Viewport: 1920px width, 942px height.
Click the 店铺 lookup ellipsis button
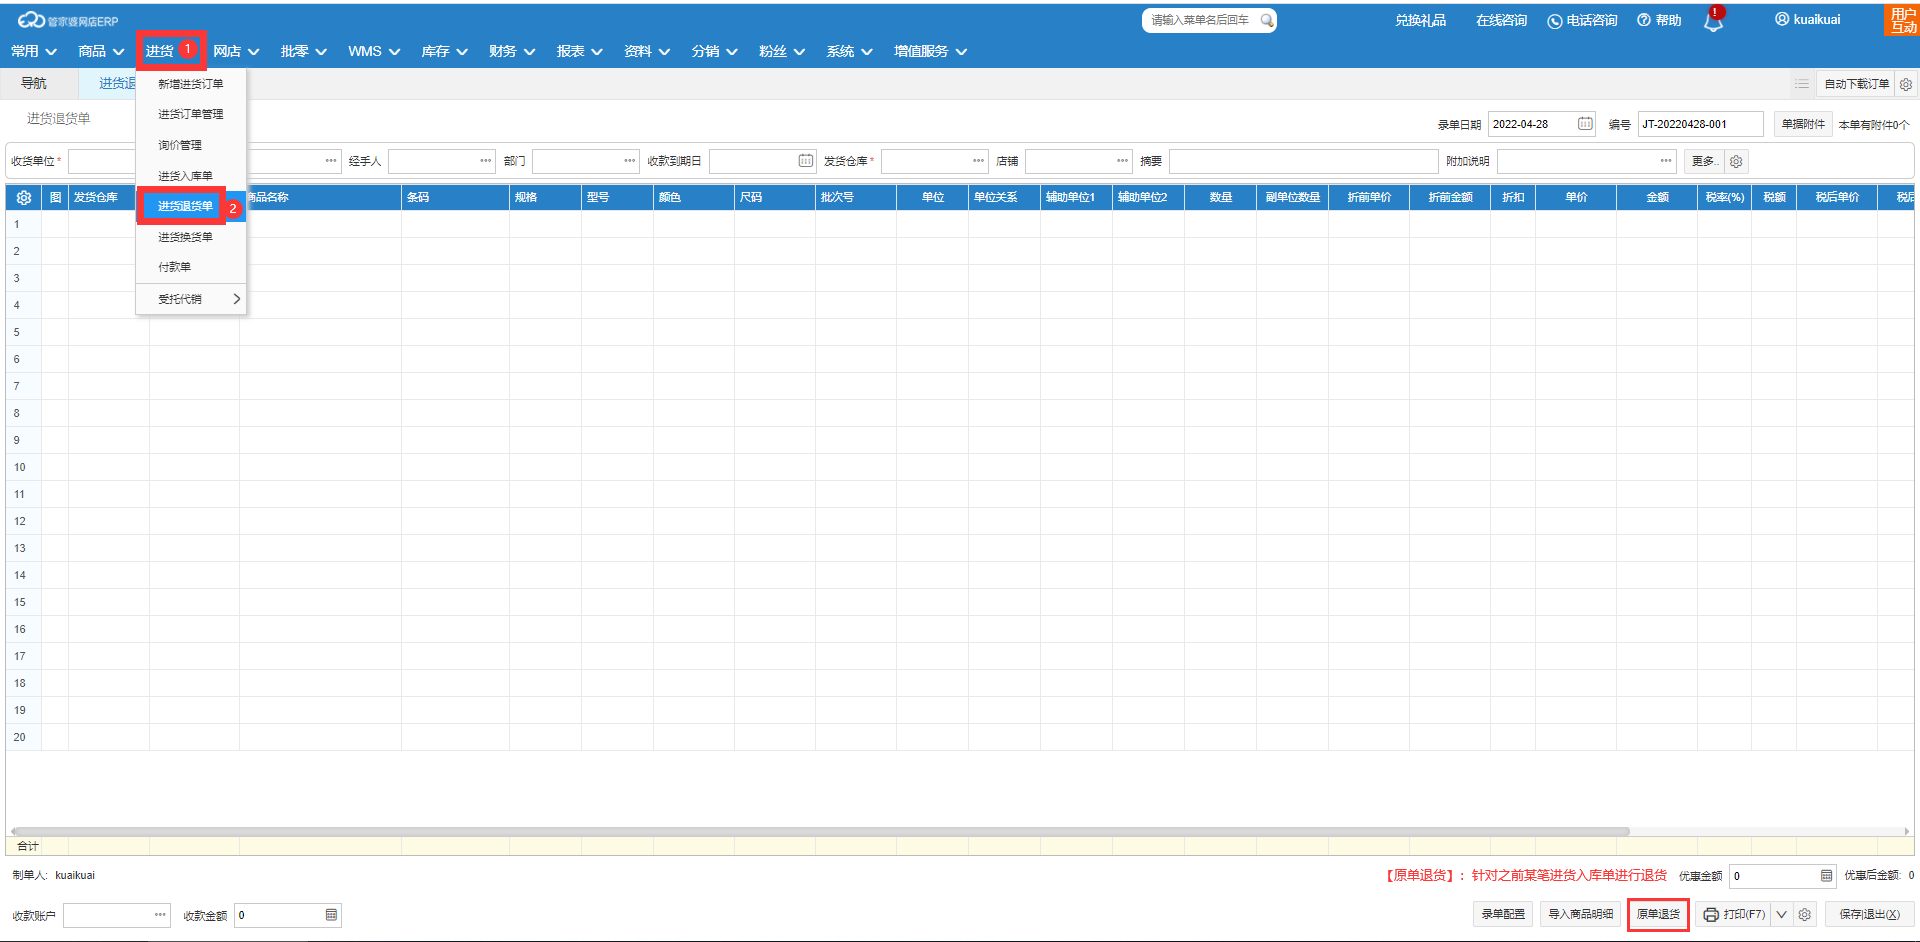1123,161
